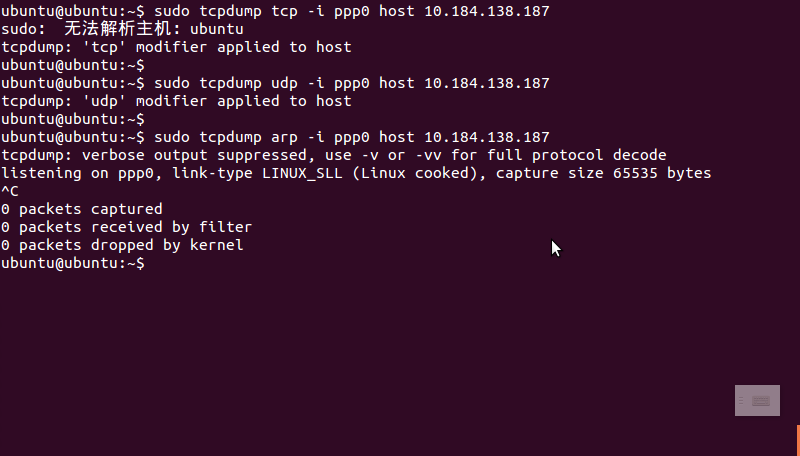Click the 'sudo tcpdump arp' command line
This screenshot has width=800, height=456.
(x=276, y=137)
